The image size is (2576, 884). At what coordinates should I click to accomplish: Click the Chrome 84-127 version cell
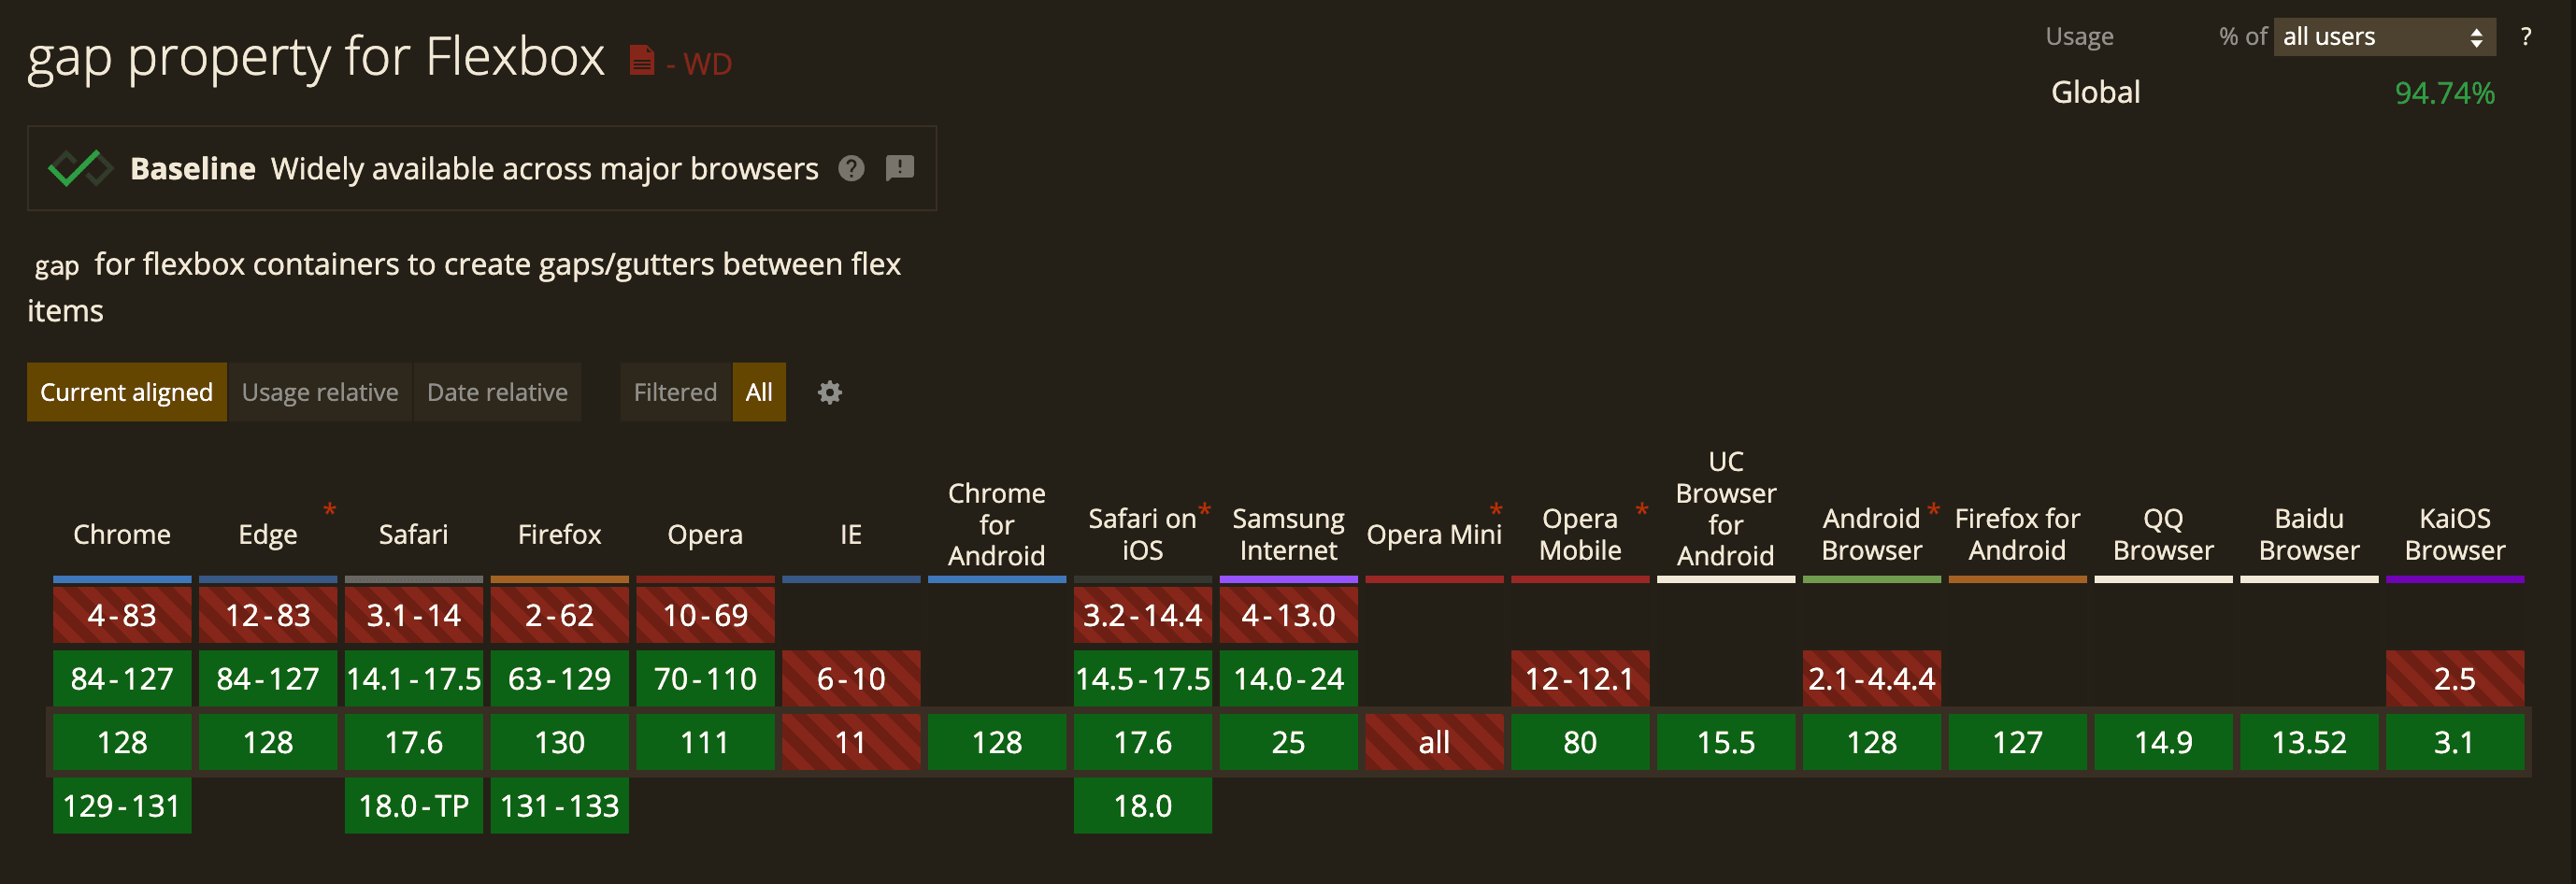(x=122, y=679)
